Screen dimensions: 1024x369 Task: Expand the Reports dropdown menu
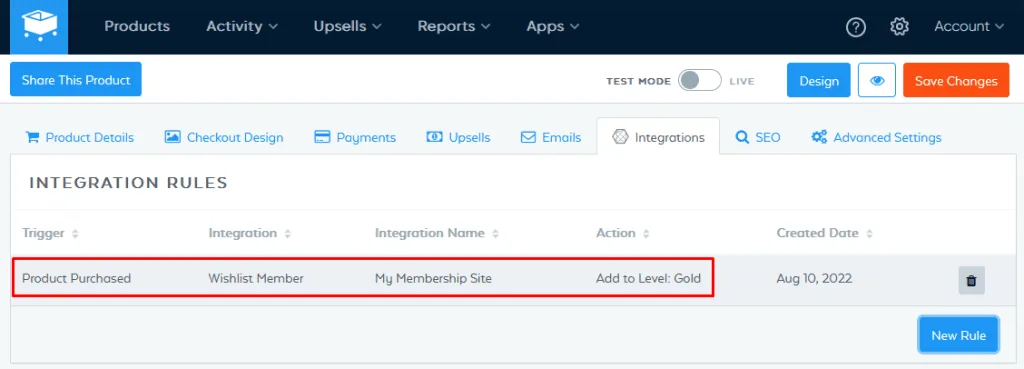(454, 27)
